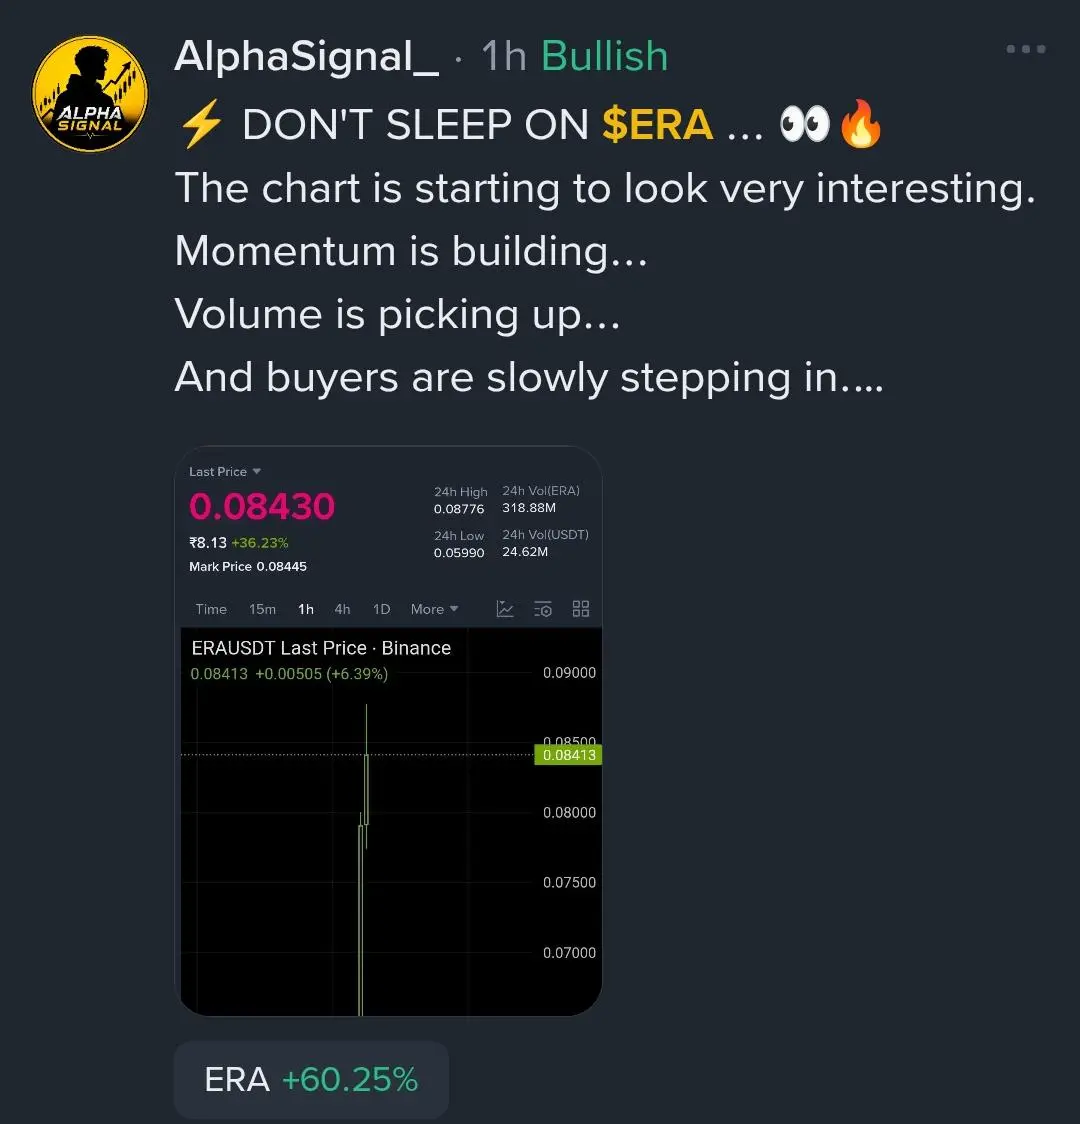Tap the lightning bolt emoji
Image resolution: width=1080 pixels, height=1124 pixels.
[x=201, y=124]
